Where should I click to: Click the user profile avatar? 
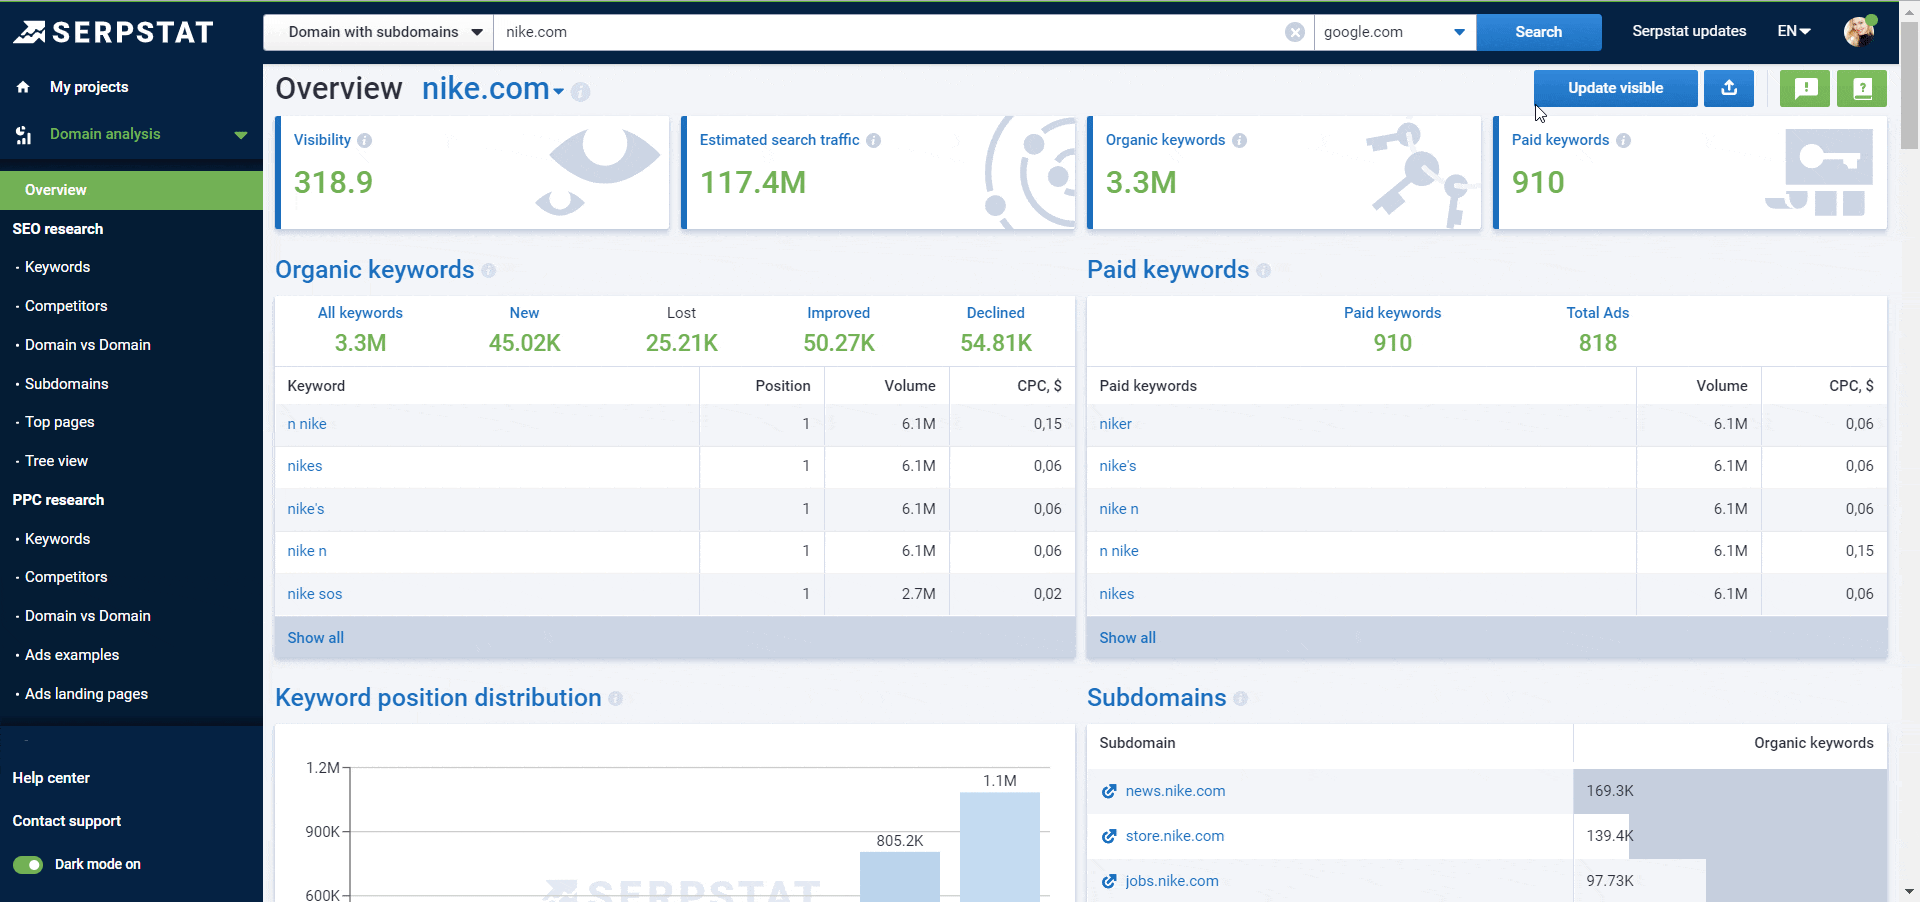(x=1859, y=32)
